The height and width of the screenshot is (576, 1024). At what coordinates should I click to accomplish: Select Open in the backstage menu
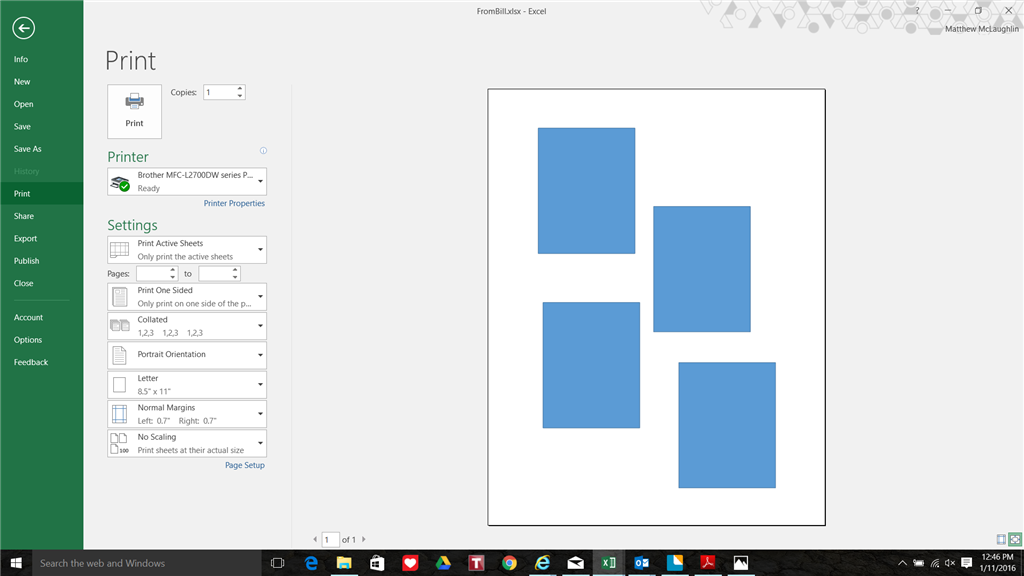point(42,104)
